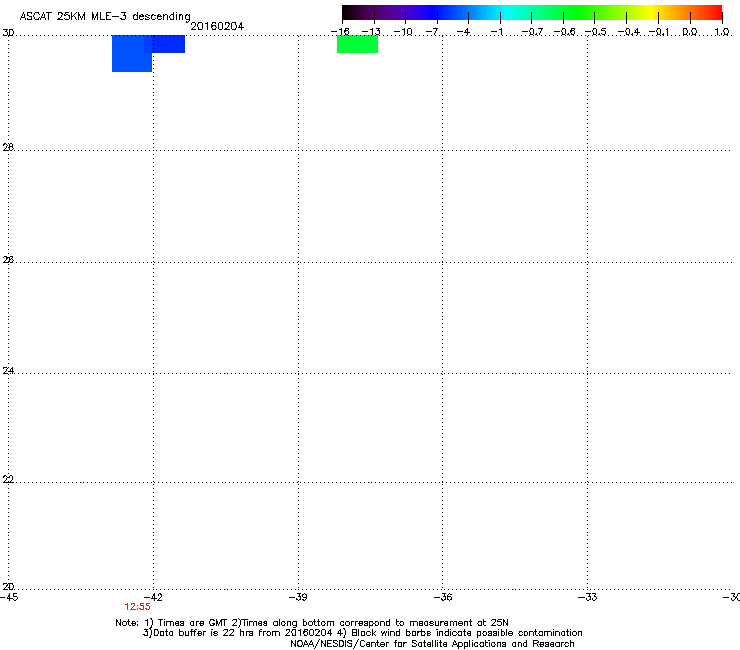Click the '-0.7' color scale label
The image size is (740, 650).
tap(532, 32)
